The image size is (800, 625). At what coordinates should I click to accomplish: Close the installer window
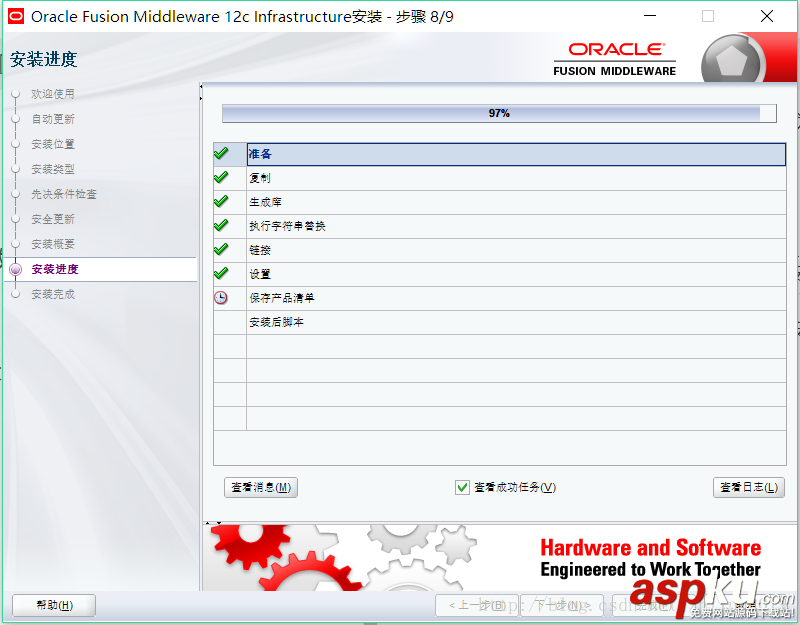[x=767, y=16]
